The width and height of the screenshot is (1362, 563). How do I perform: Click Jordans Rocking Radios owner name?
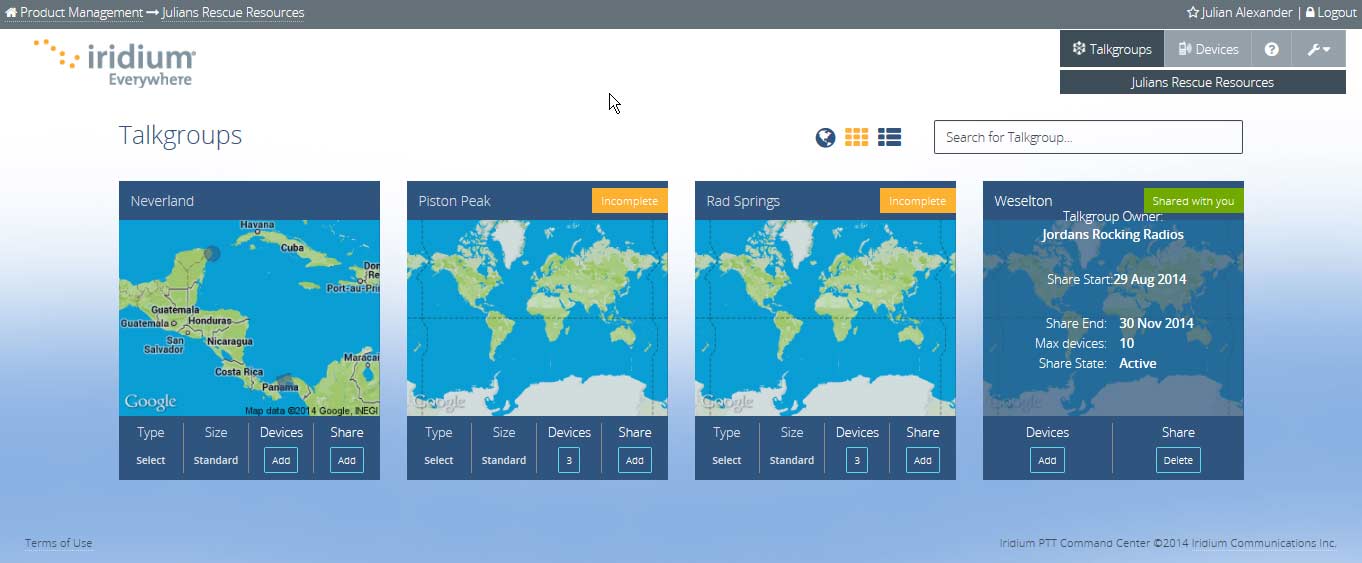click(x=1113, y=235)
